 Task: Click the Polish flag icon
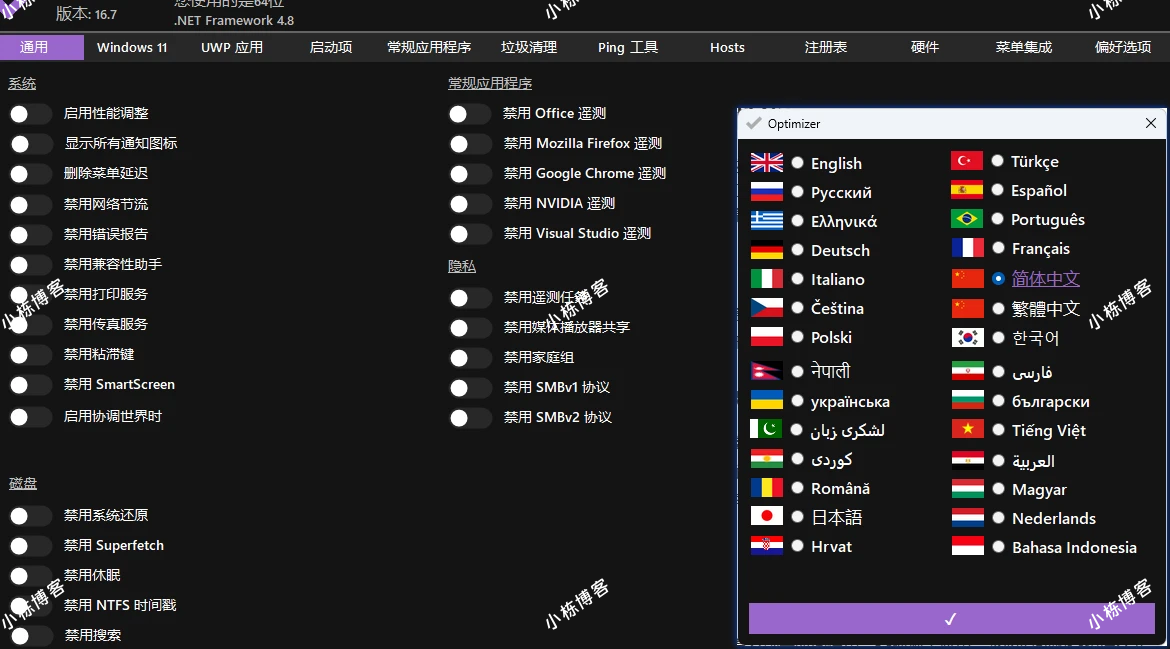coord(766,337)
